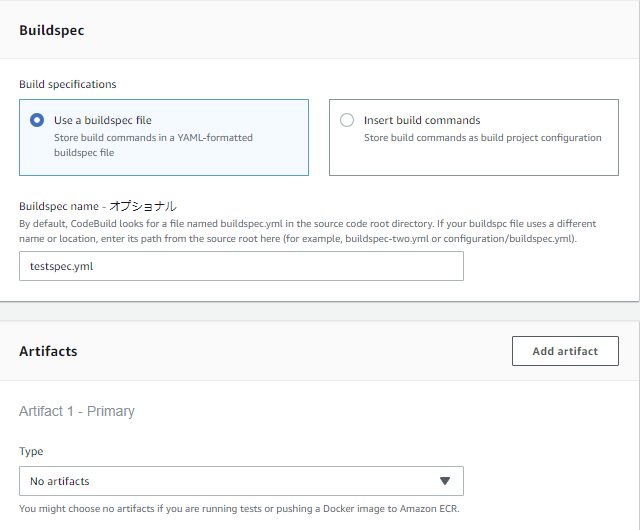Image resolution: width=640 pixels, height=530 pixels.
Task: Click the "Use a buildspec file" option title
Action: pyautogui.click(x=102, y=120)
